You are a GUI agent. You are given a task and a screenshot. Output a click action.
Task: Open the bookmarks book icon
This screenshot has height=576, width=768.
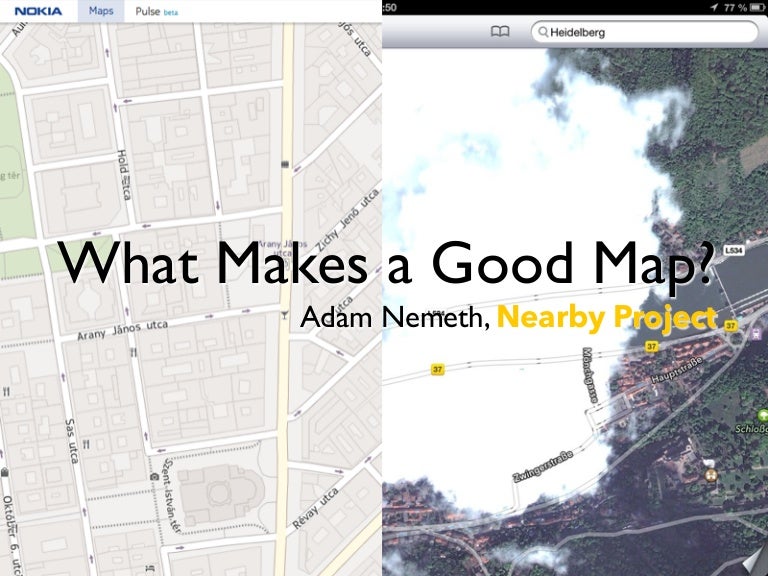pos(501,32)
